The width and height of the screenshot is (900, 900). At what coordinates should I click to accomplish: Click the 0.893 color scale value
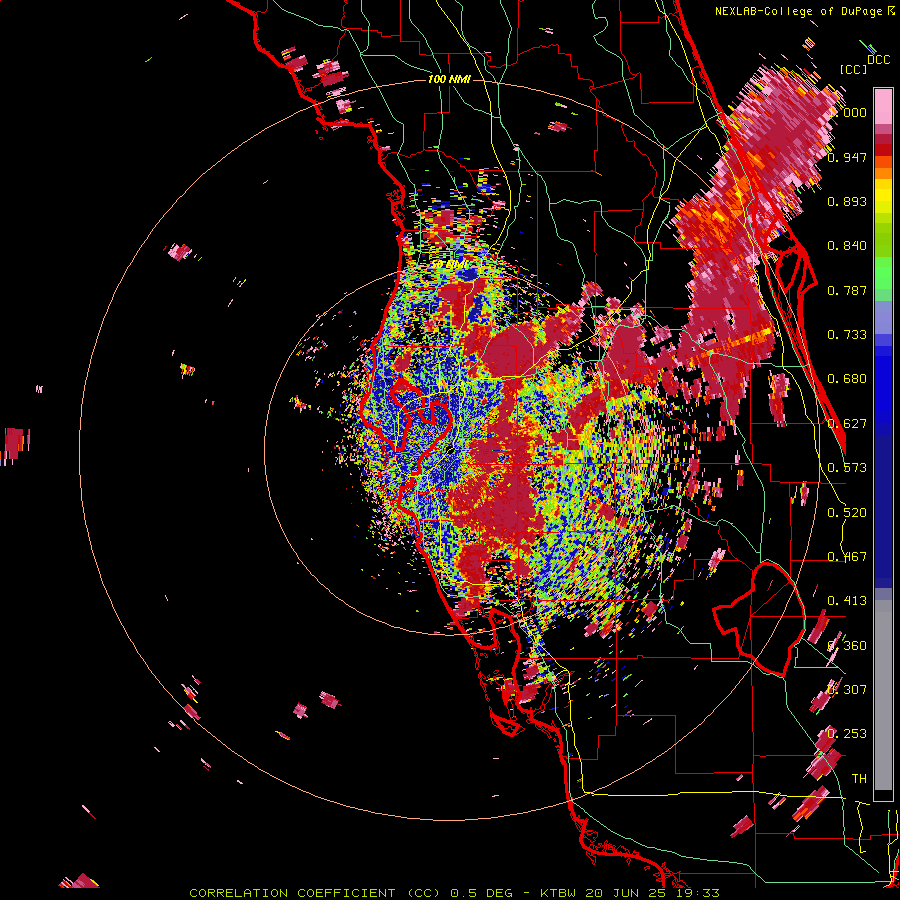click(847, 201)
